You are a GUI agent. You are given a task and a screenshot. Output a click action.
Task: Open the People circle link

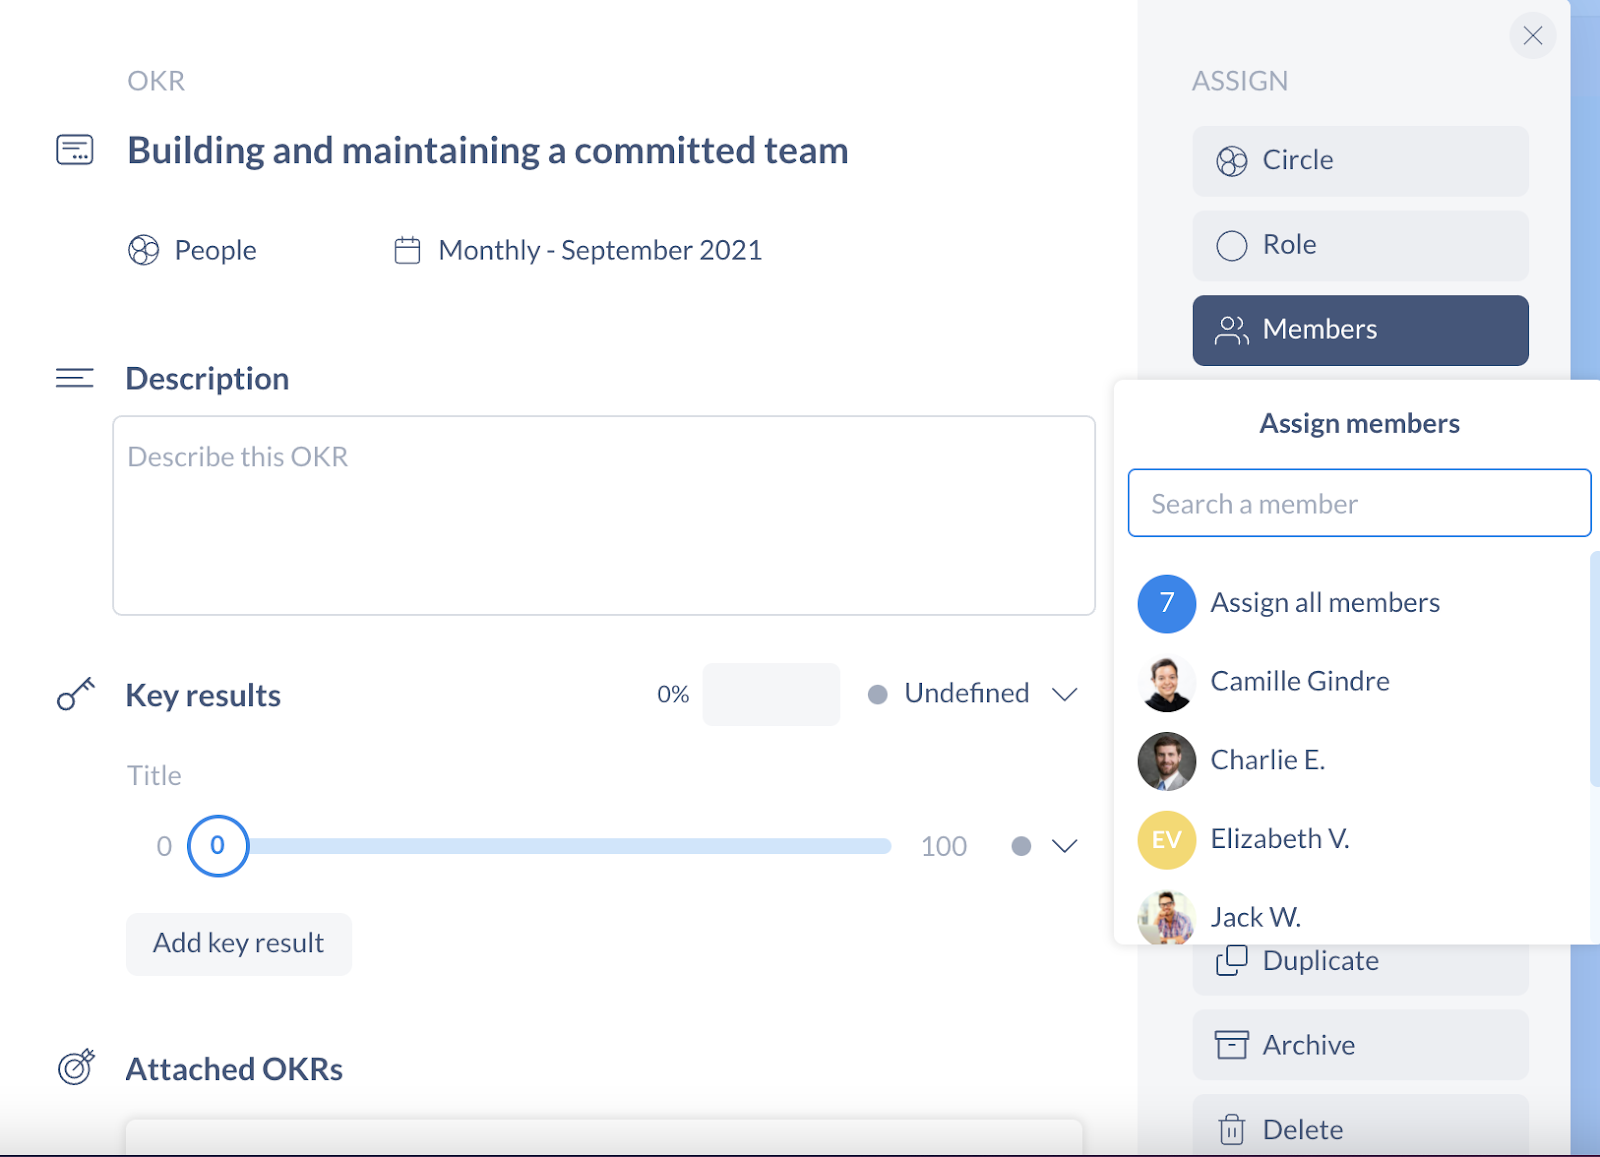coord(193,250)
